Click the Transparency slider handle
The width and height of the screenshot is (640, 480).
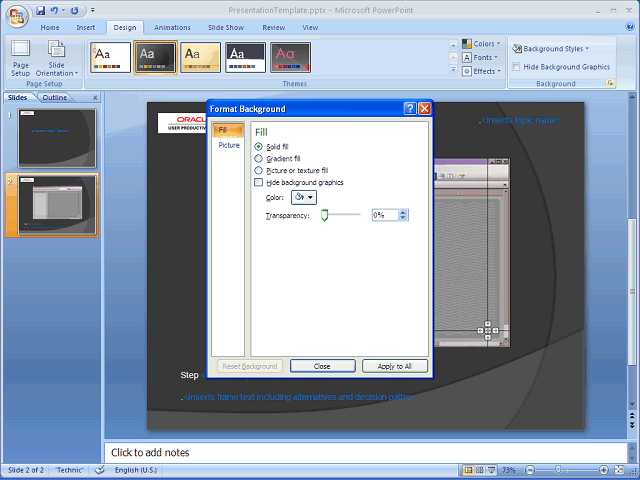pos(324,215)
